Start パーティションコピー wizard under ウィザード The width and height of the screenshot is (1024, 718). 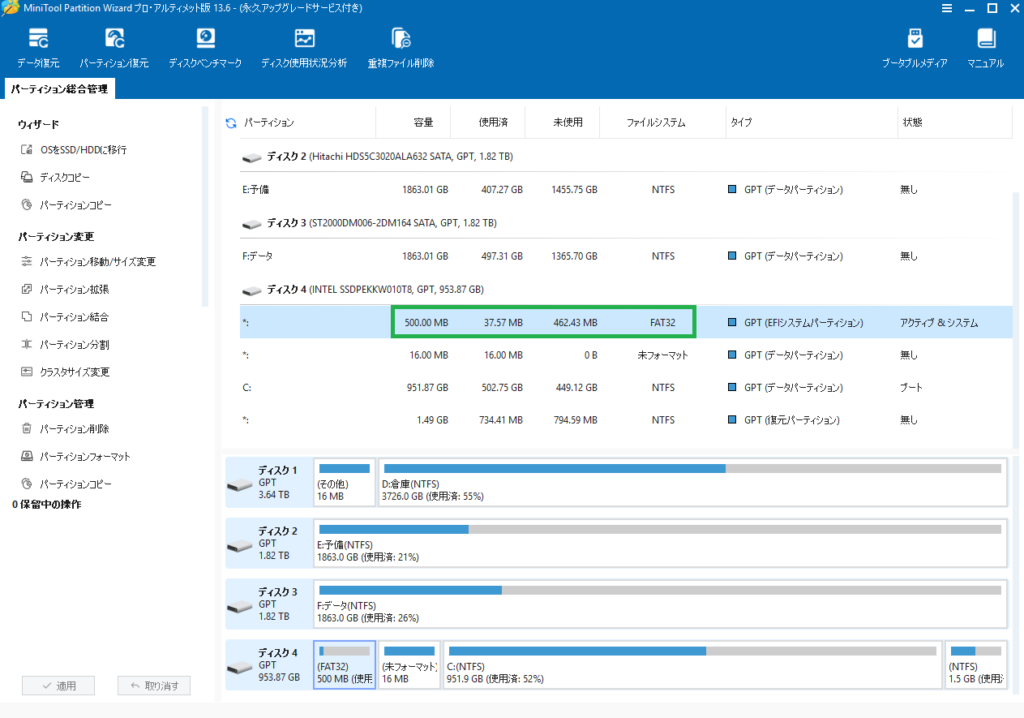66,205
